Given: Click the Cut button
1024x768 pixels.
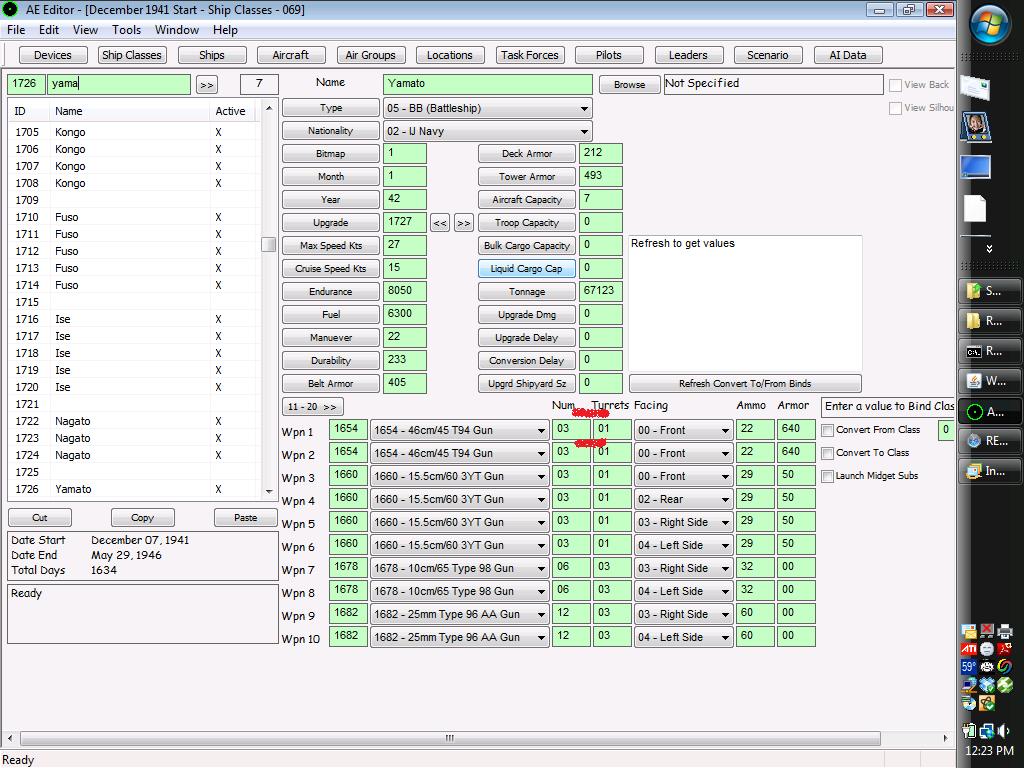Looking at the screenshot, I should [40, 518].
